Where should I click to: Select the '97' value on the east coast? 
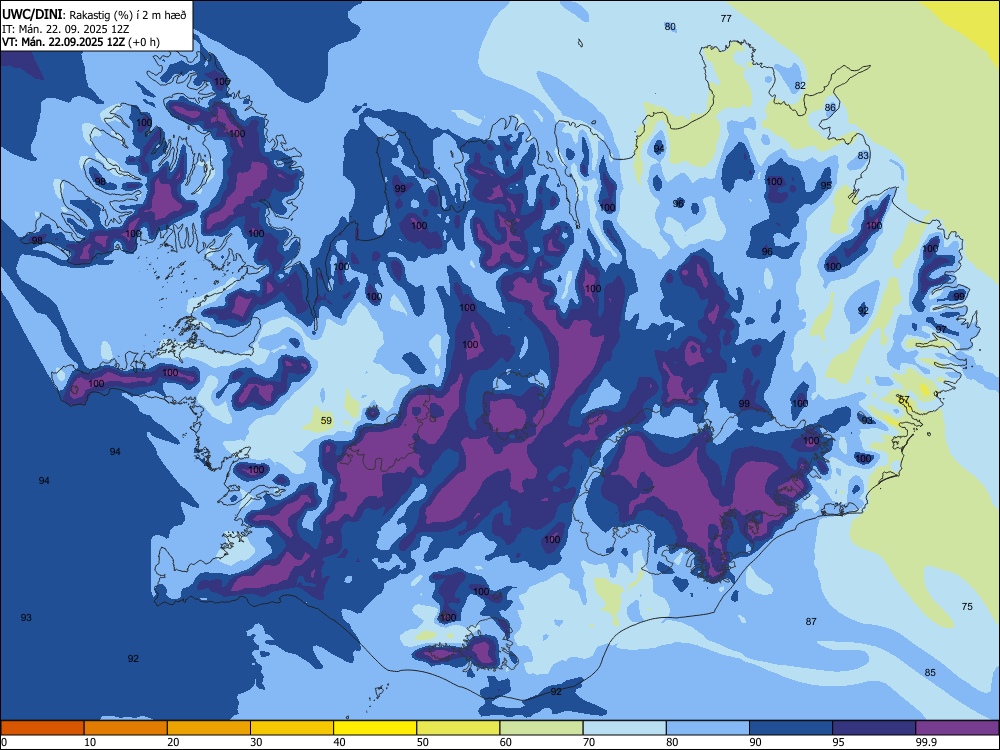pyautogui.click(x=941, y=329)
